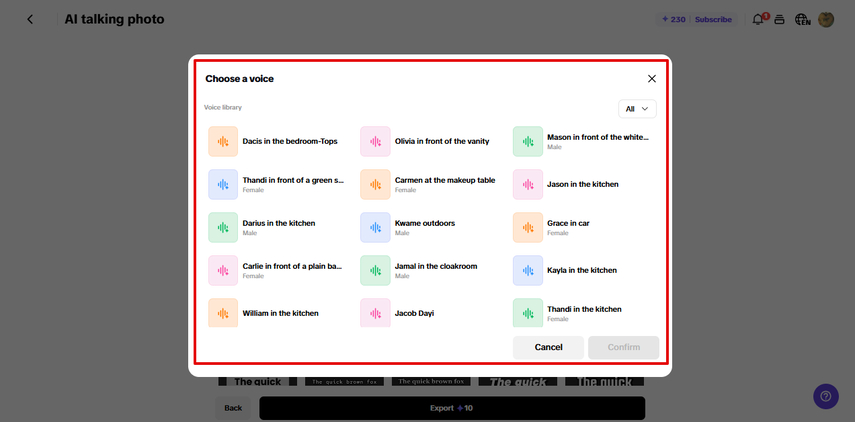Screen dimensions: 855x422
Task: Select voice name William in the kitchen
Action: pyautogui.click(x=281, y=314)
